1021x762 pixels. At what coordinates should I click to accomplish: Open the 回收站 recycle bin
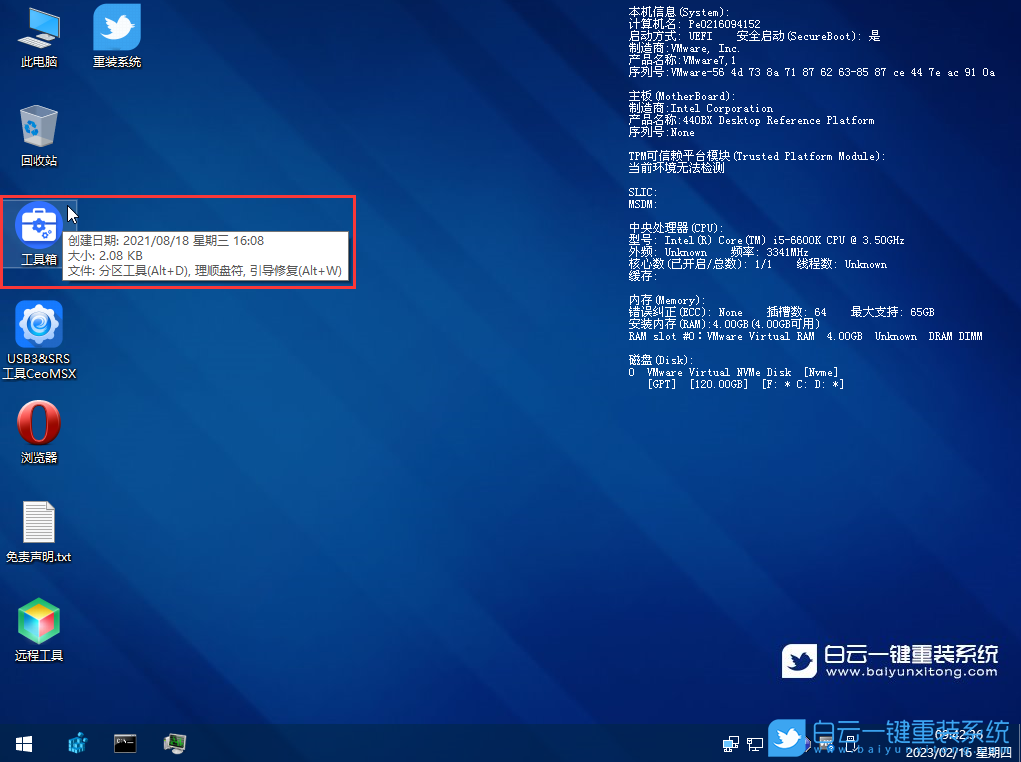[39, 127]
